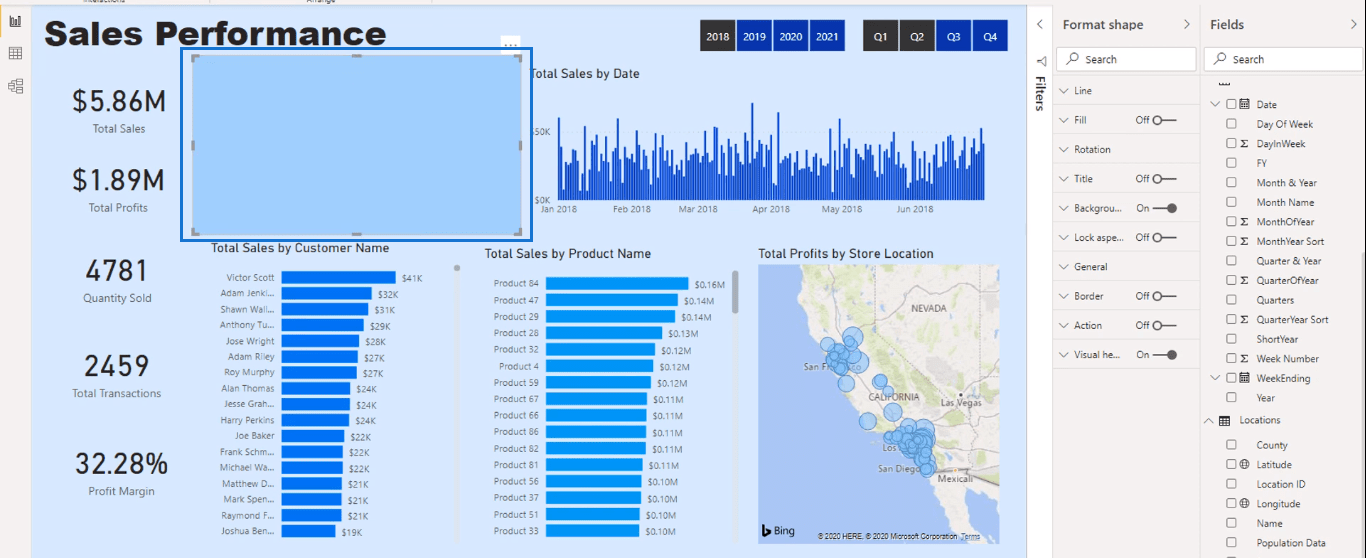
Task: Click the Locations table icon
Action: 1225,421
